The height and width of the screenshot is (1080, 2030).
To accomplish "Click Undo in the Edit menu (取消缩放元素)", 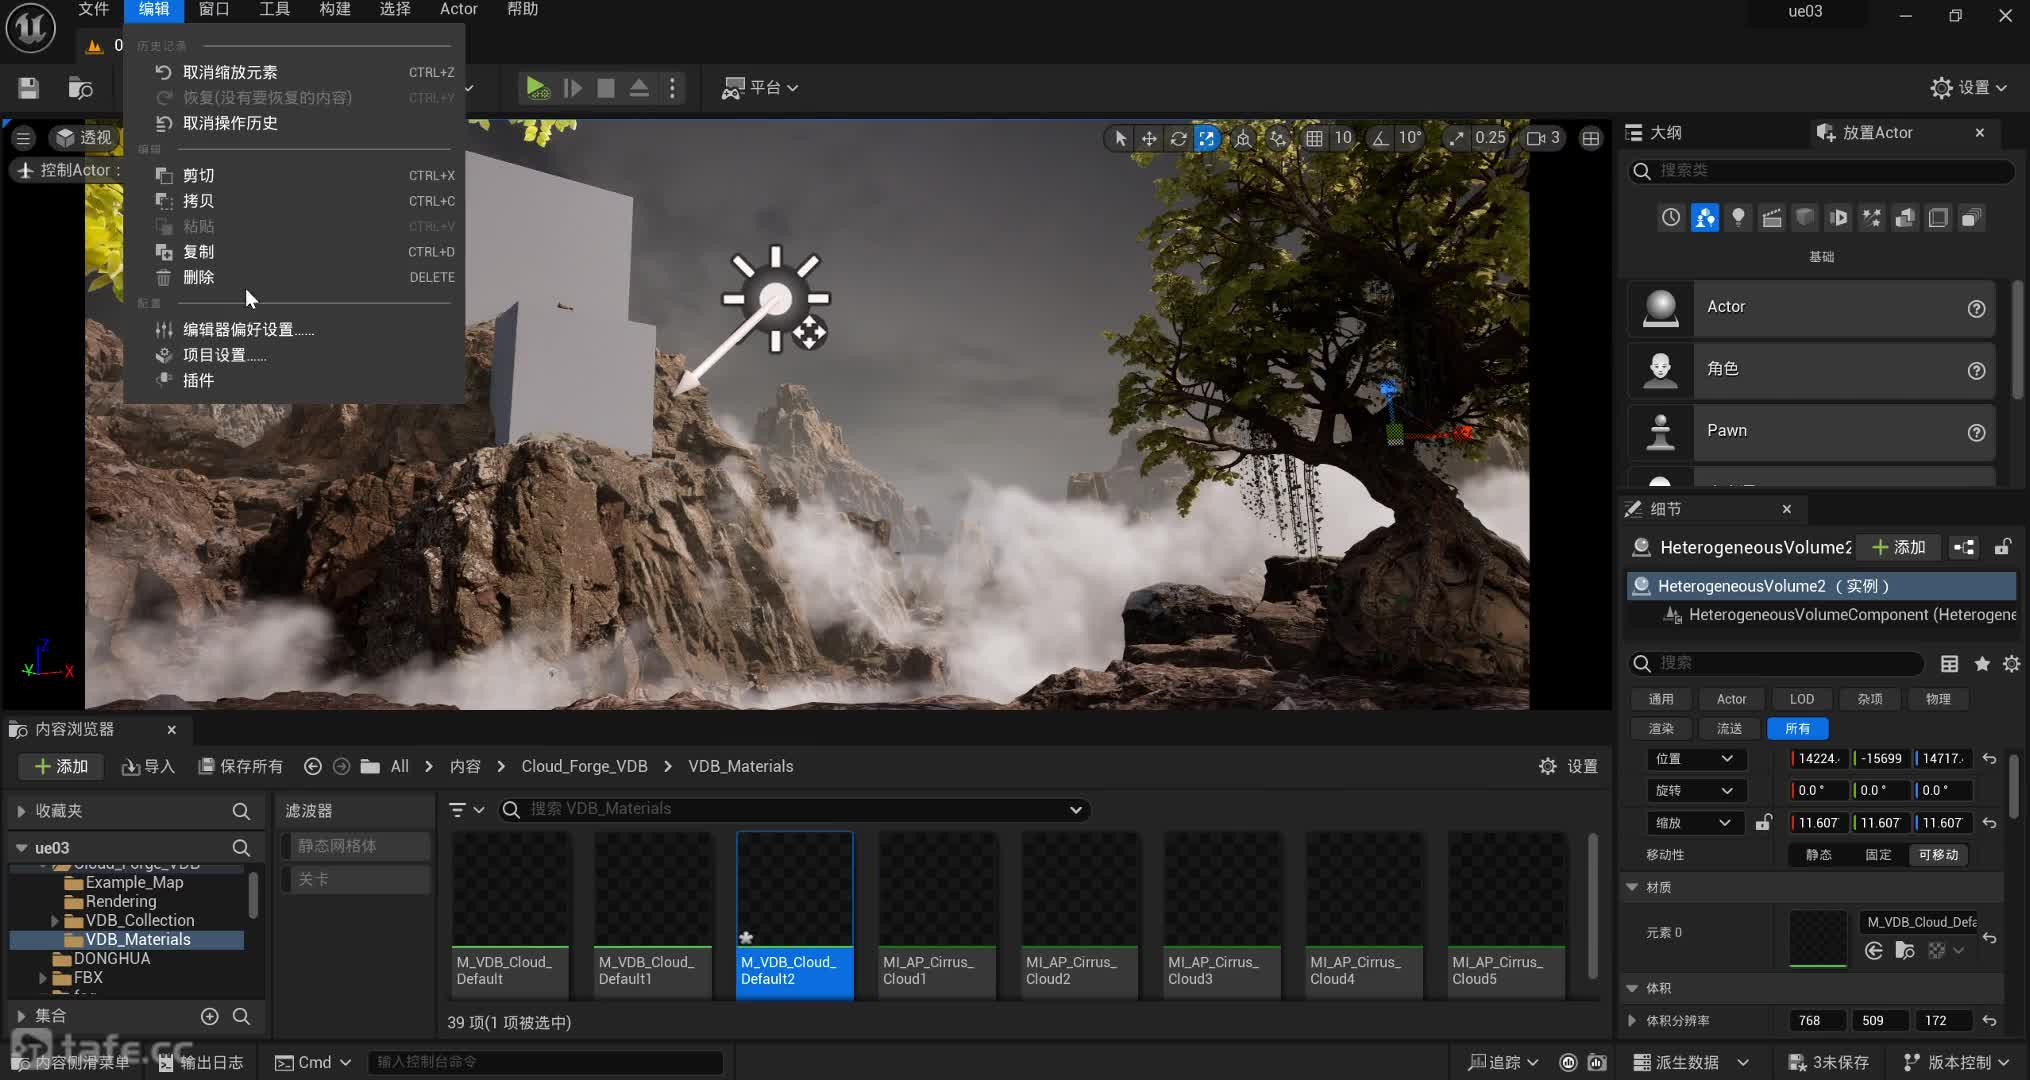I will 294,72.
